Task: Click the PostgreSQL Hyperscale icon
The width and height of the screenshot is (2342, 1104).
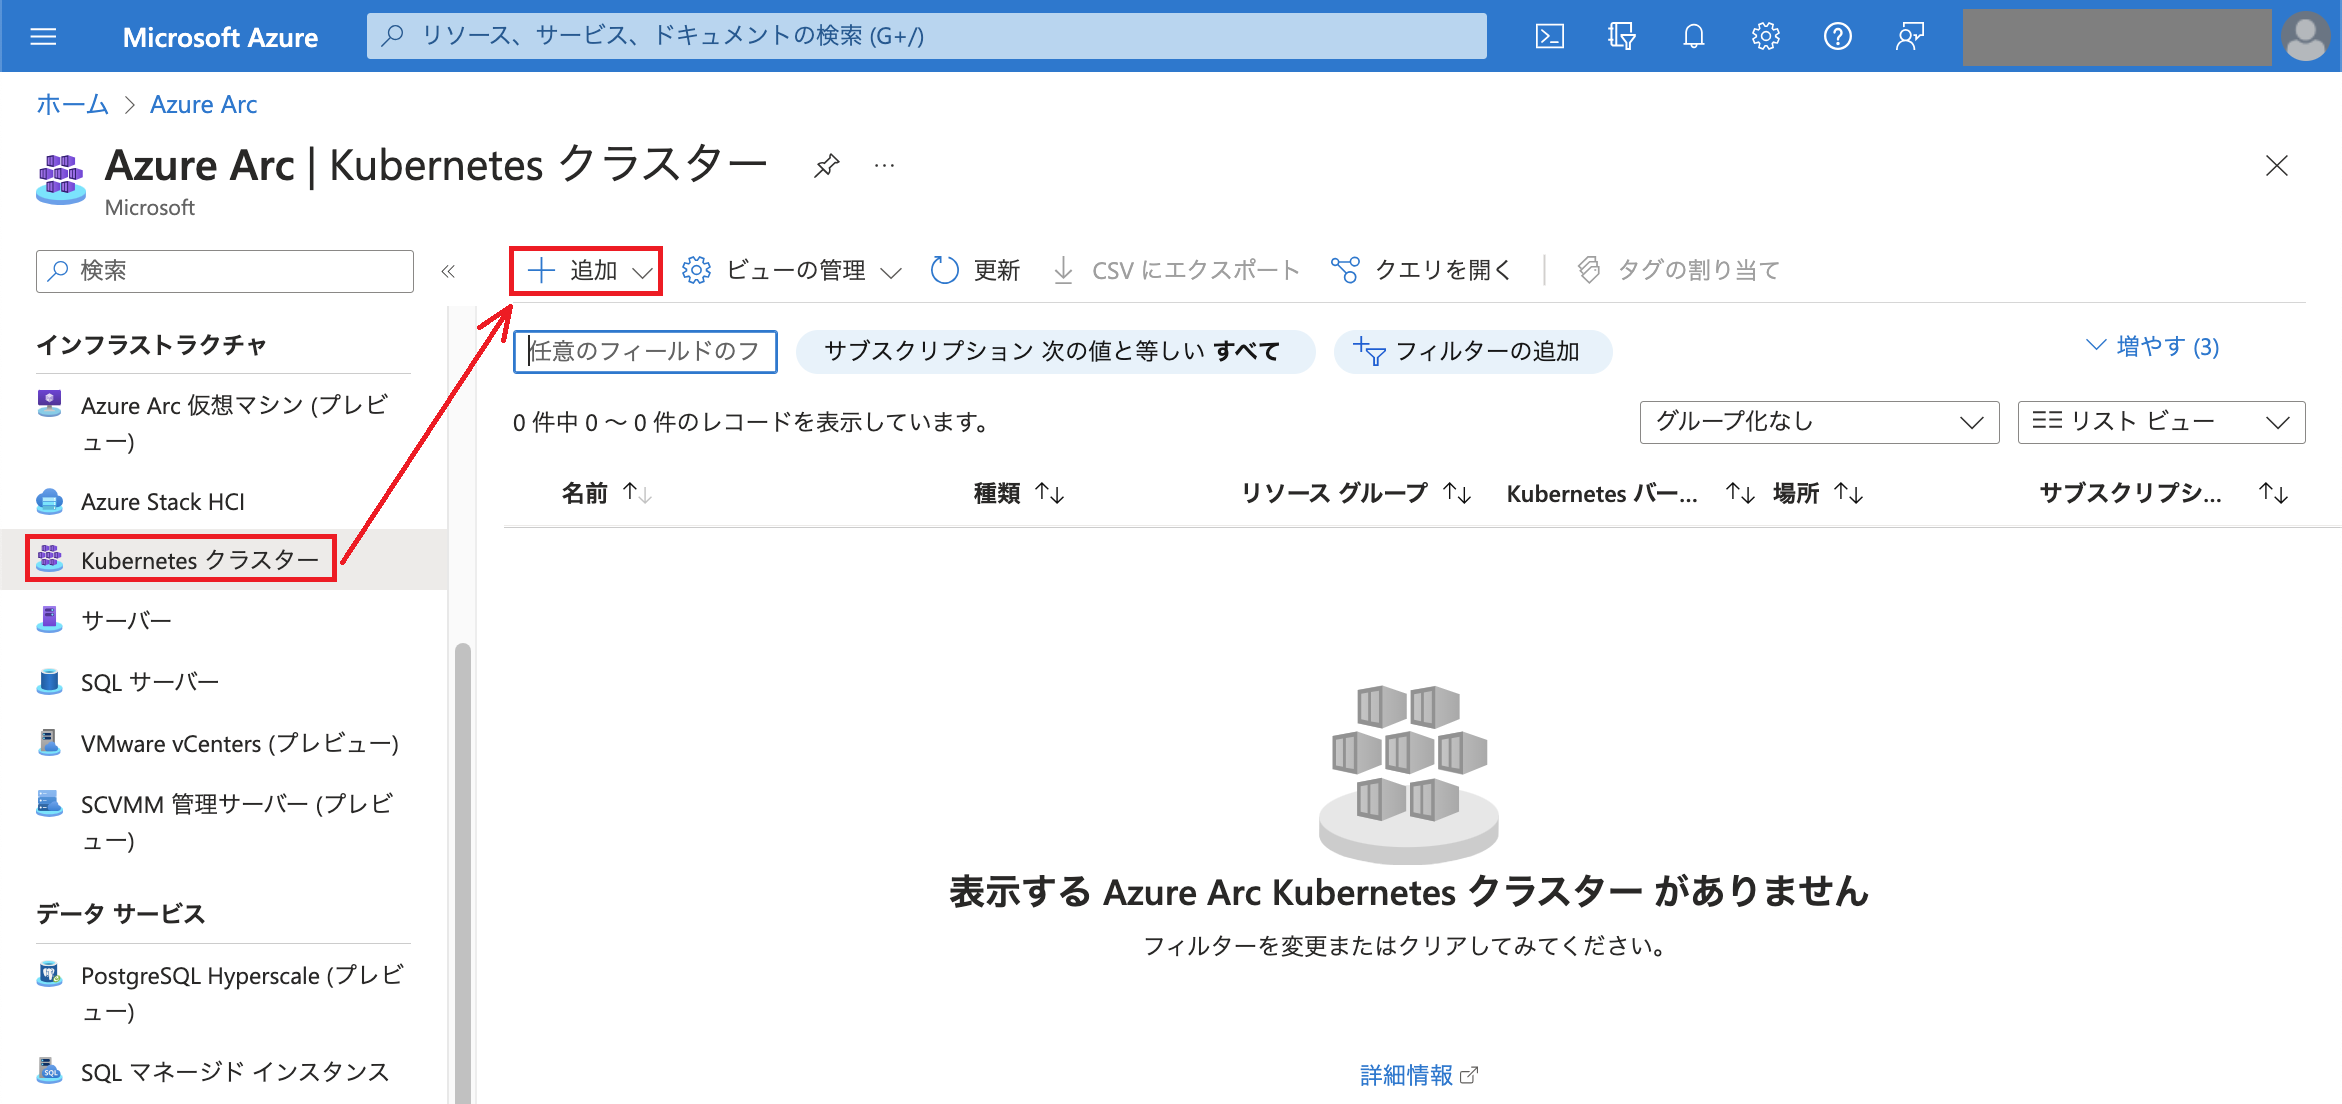Action: click(49, 974)
